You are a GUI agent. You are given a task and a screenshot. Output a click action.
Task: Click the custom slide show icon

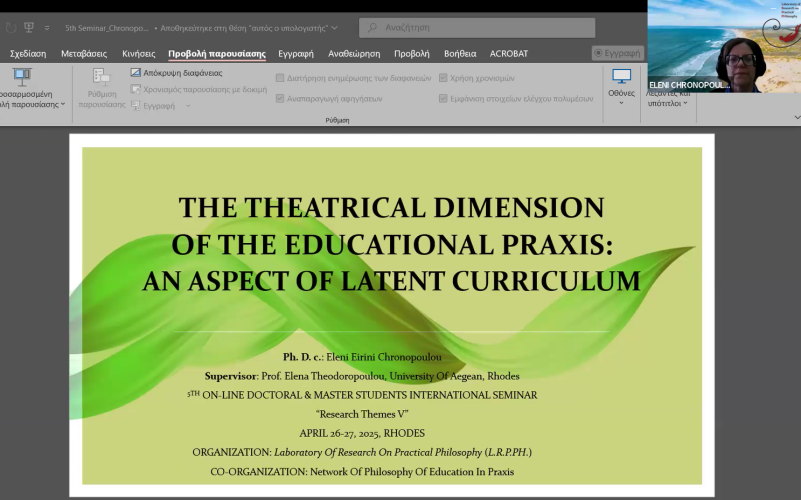point(22,77)
